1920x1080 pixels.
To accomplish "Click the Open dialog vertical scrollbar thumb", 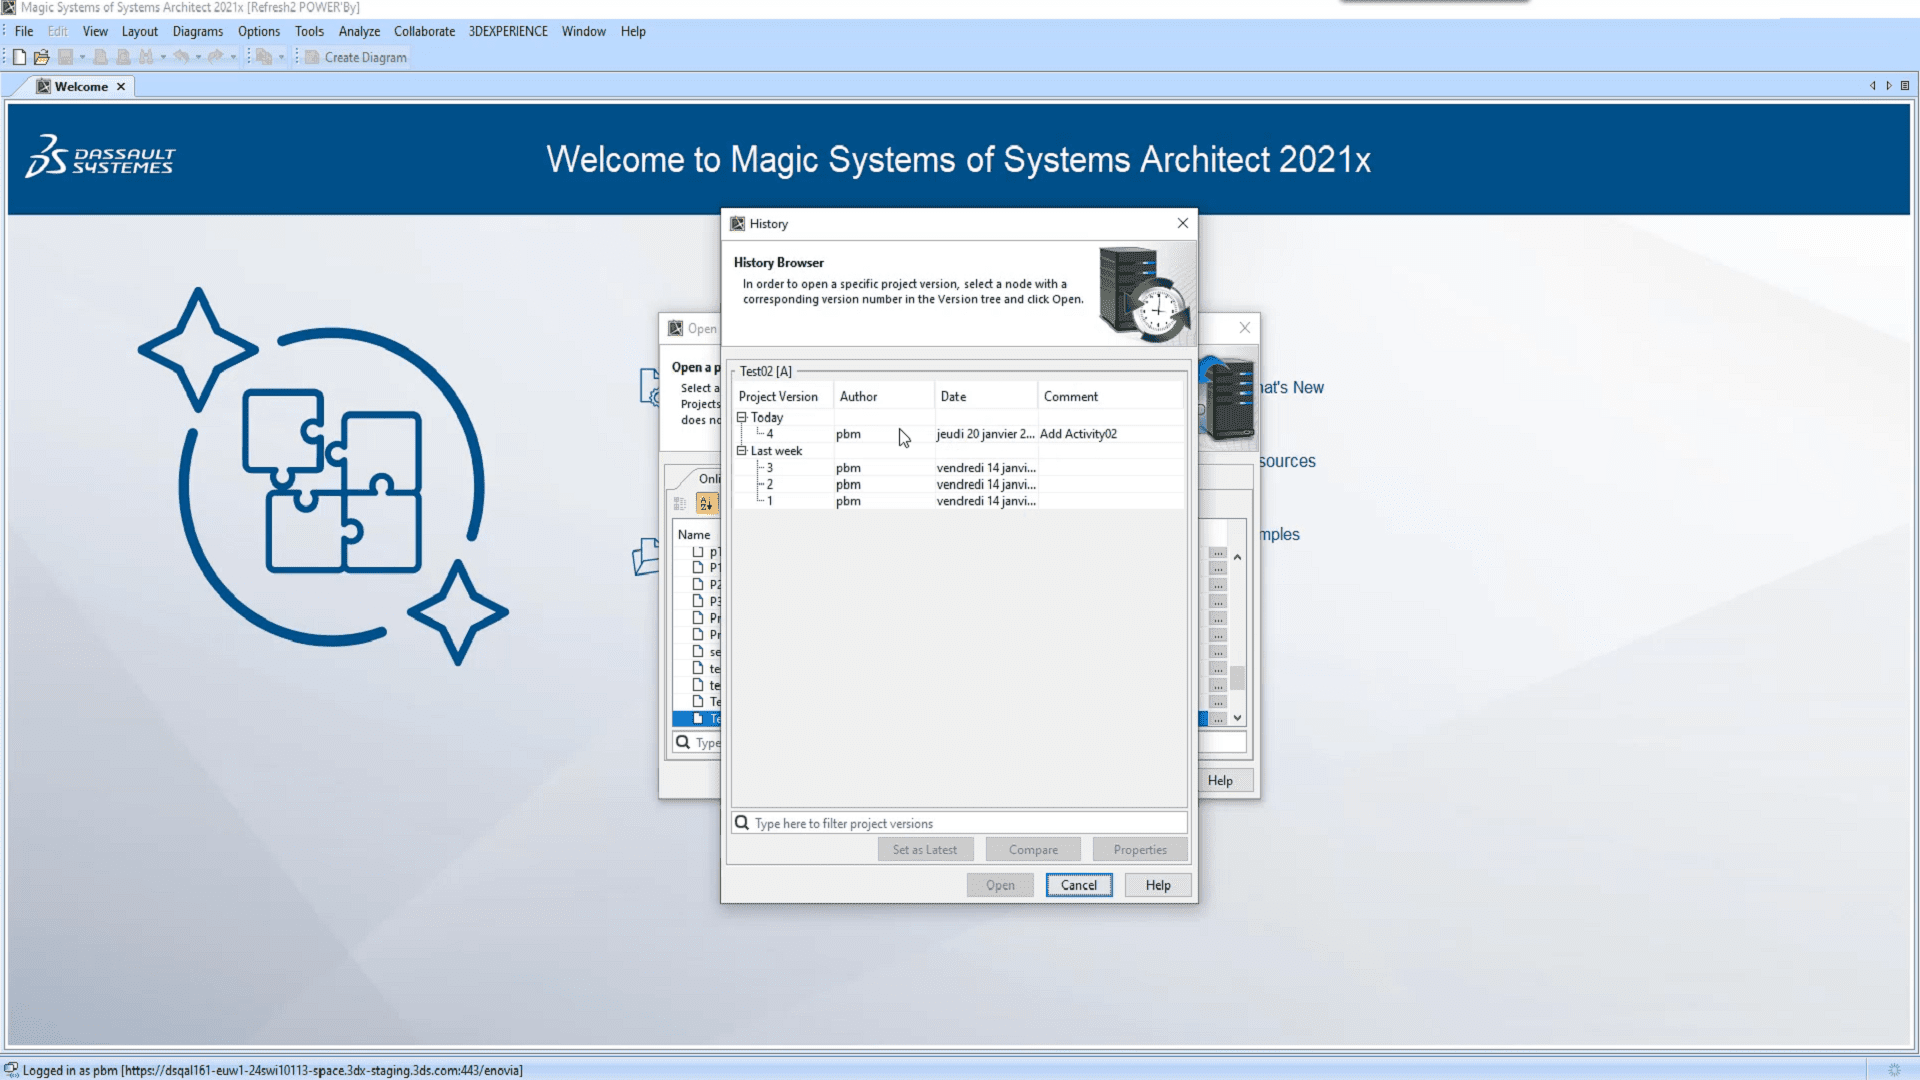I will click(x=1238, y=678).
